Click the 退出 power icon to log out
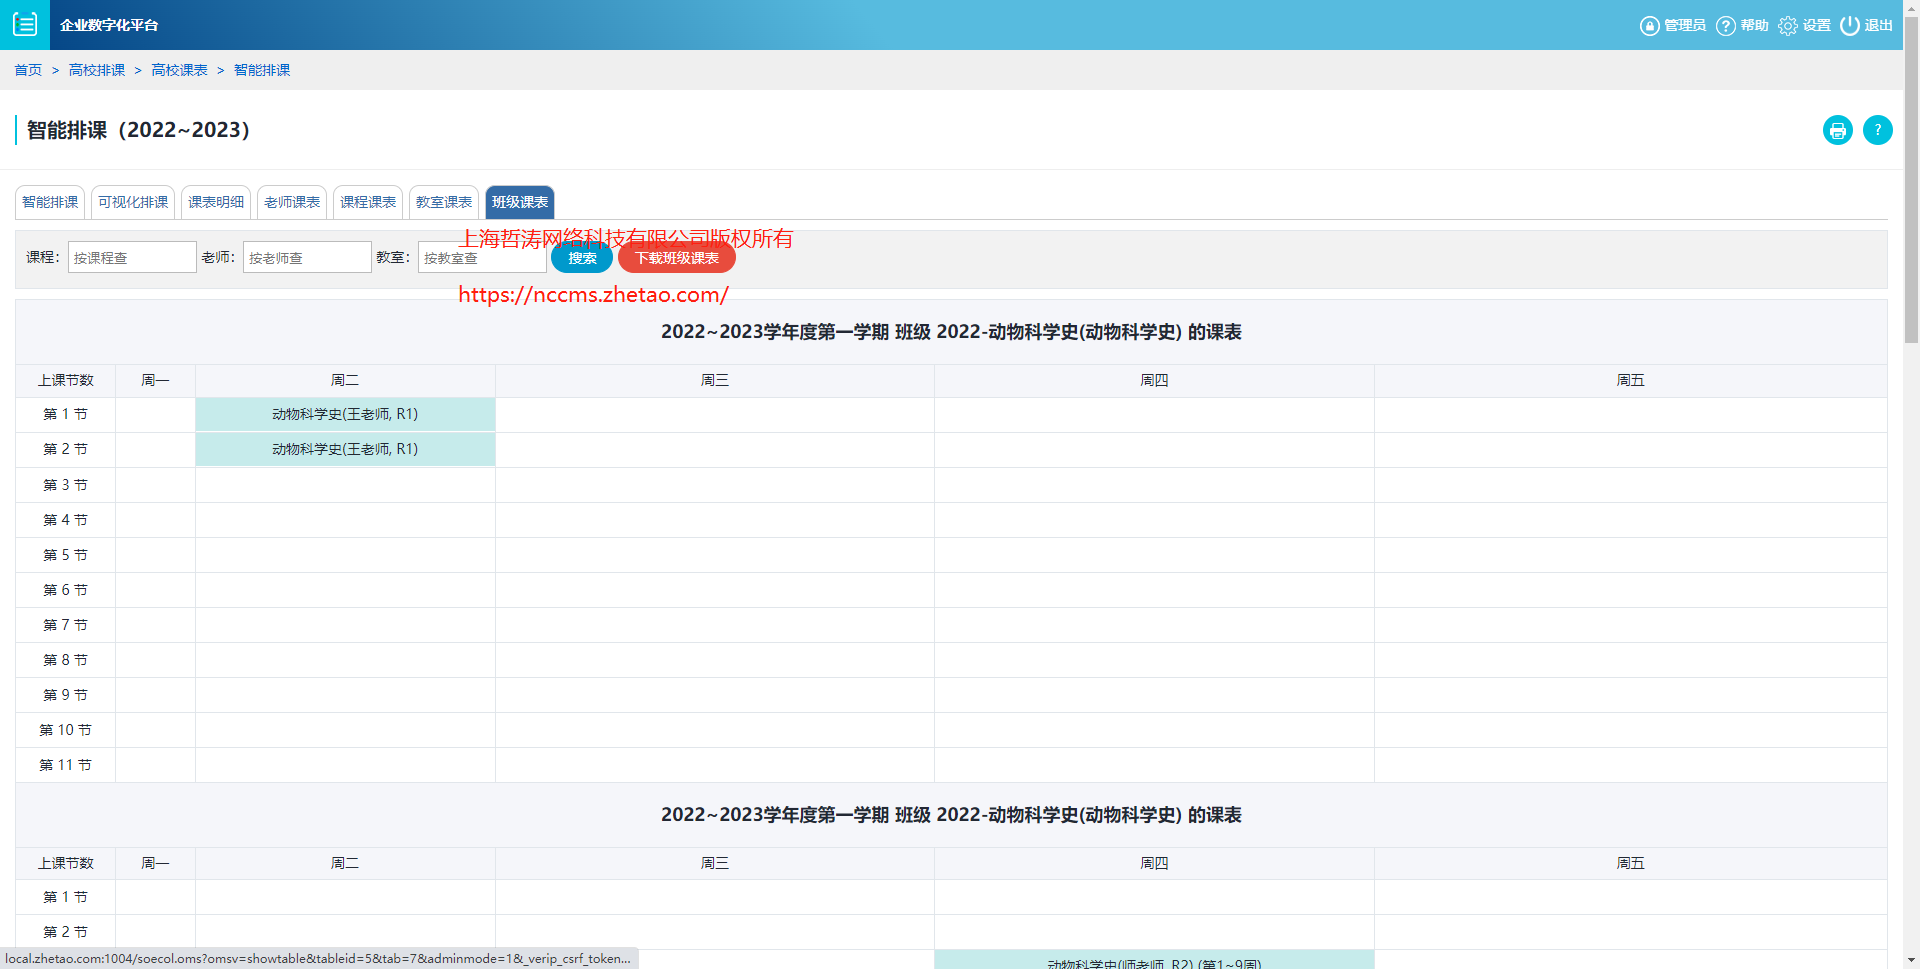This screenshot has height=969, width=1920. pyautogui.click(x=1850, y=25)
